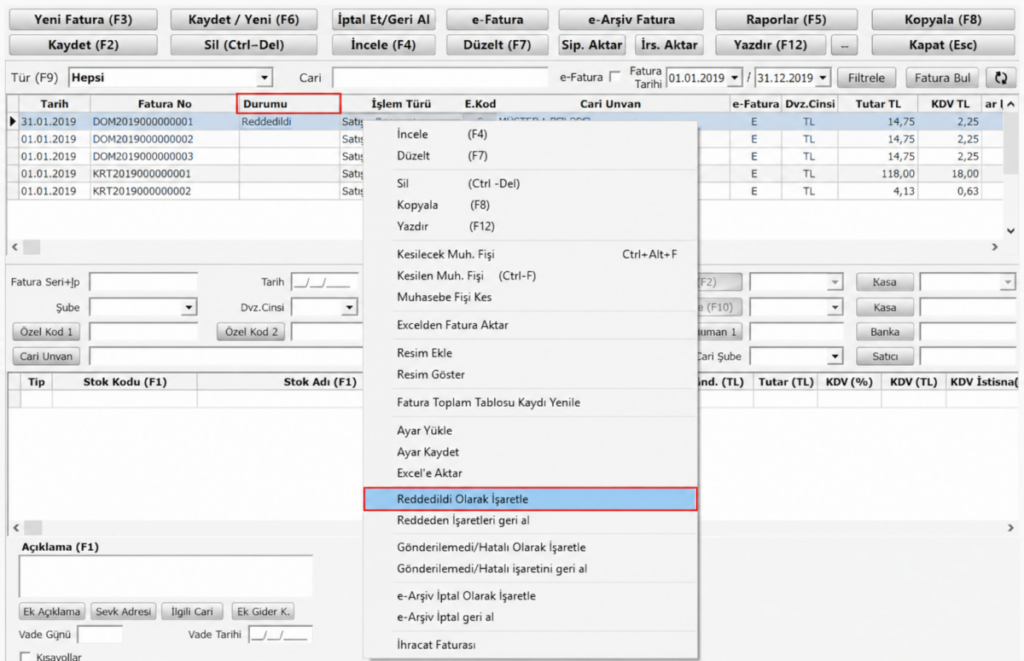Click the Filtrele button
1024x661 pixels.
point(866,78)
